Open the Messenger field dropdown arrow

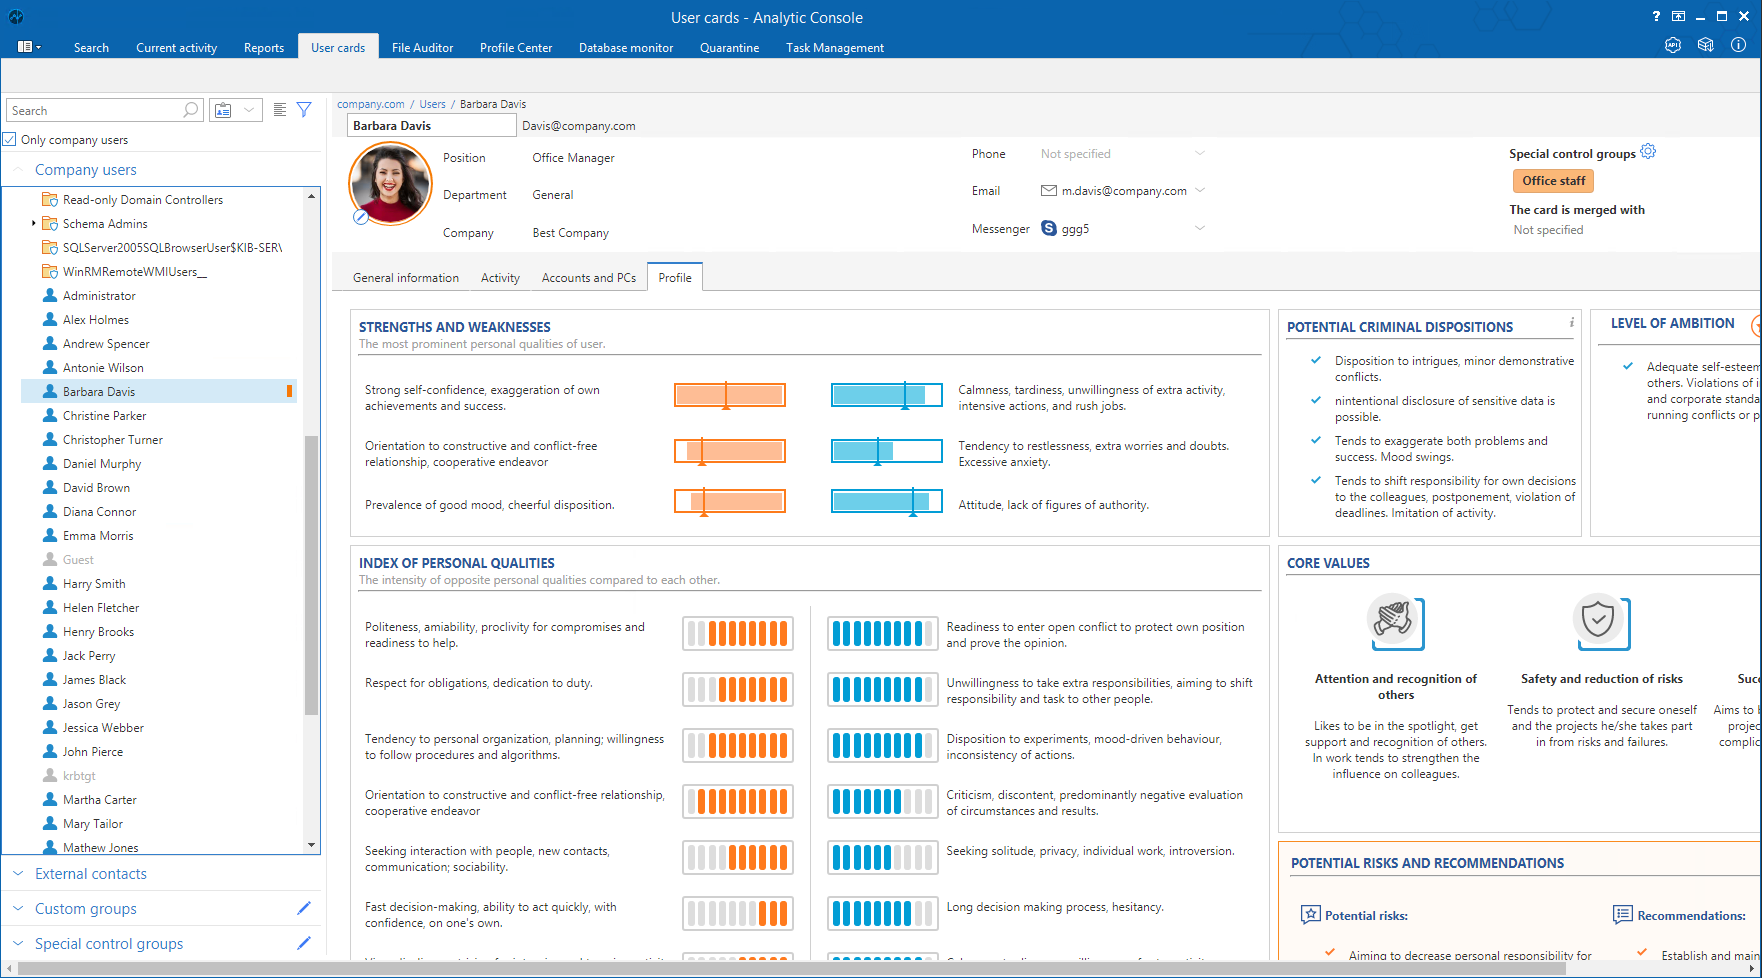pyautogui.click(x=1200, y=228)
